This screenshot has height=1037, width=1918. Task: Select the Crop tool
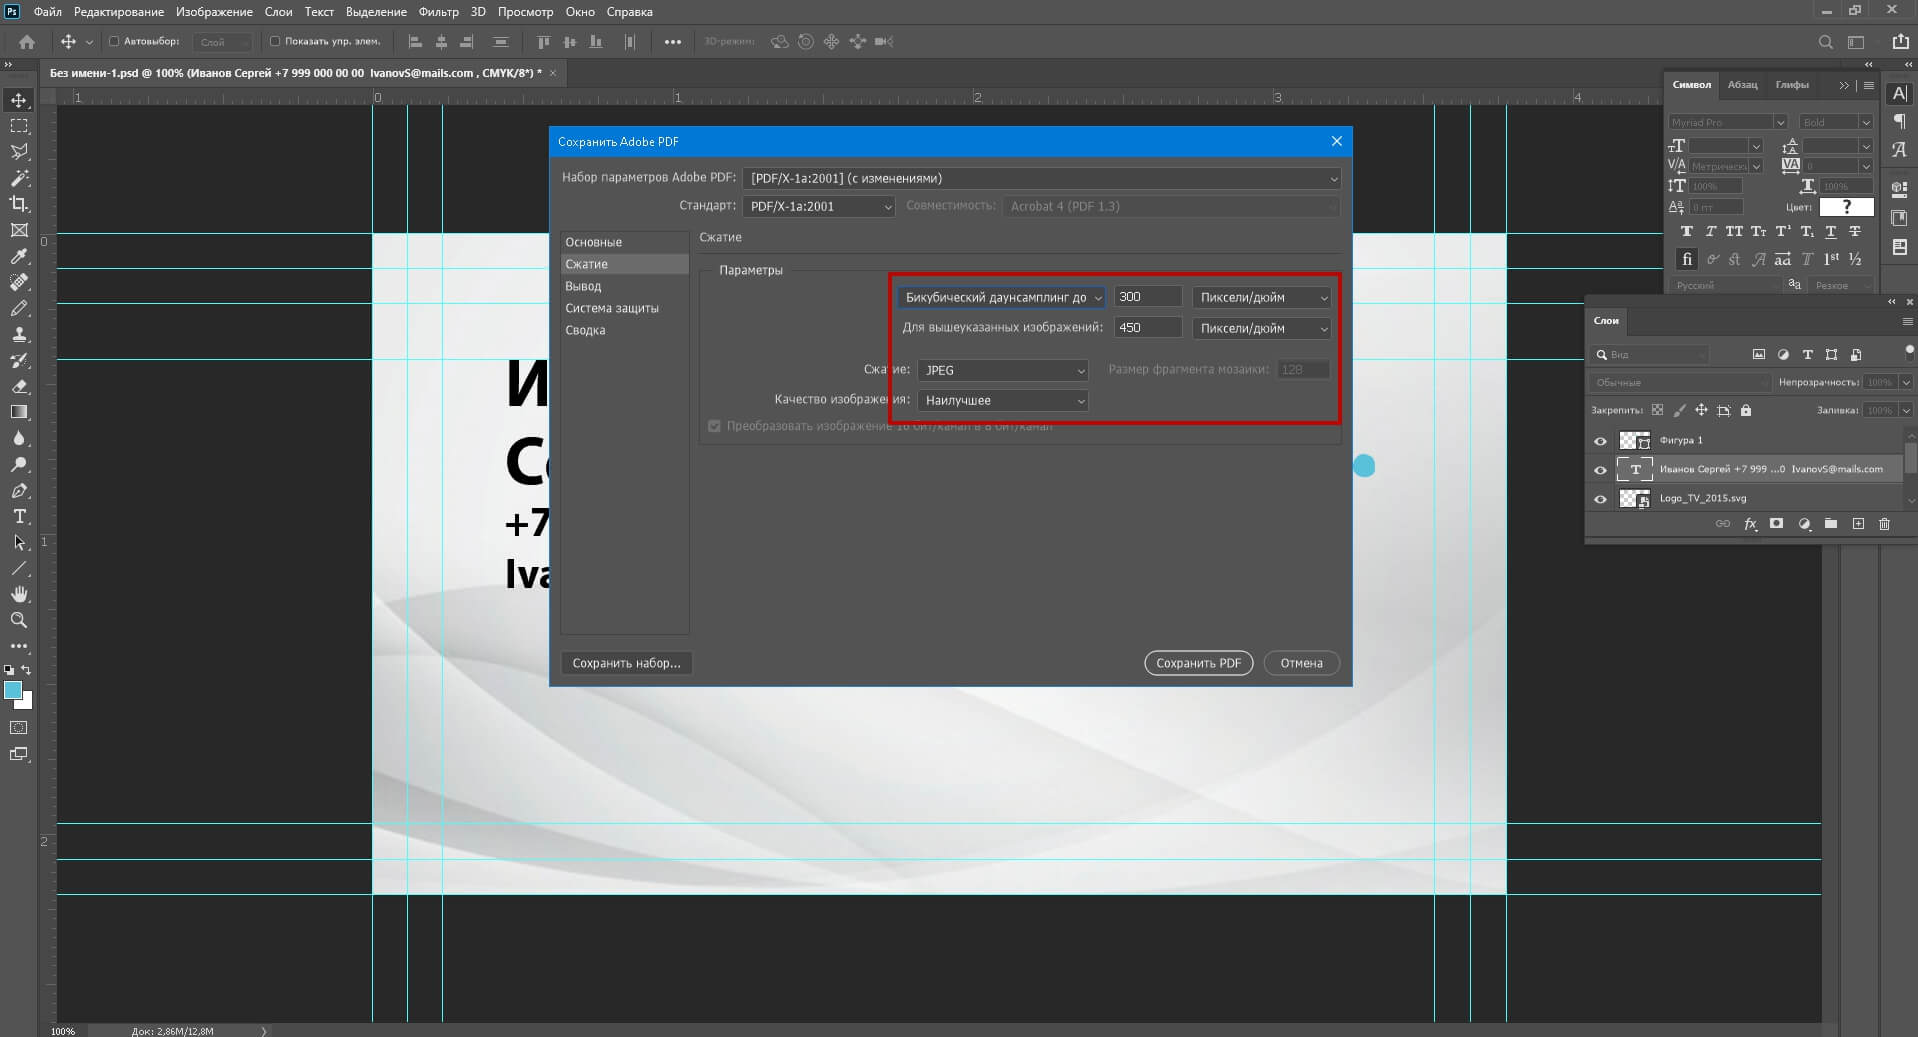point(19,204)
